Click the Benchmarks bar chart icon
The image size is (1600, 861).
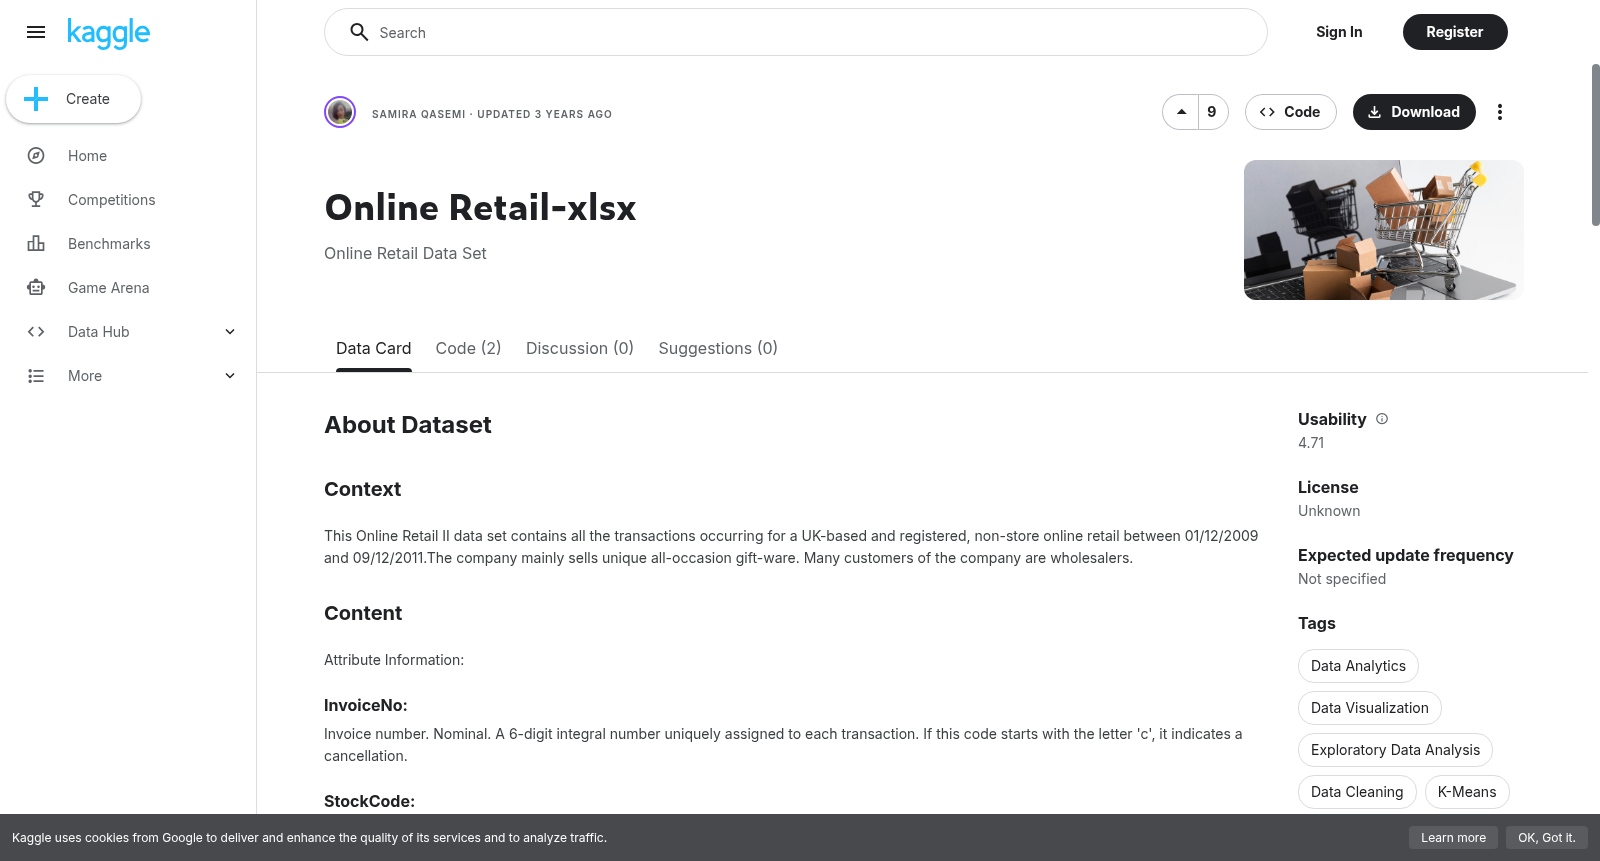[36, 244]
